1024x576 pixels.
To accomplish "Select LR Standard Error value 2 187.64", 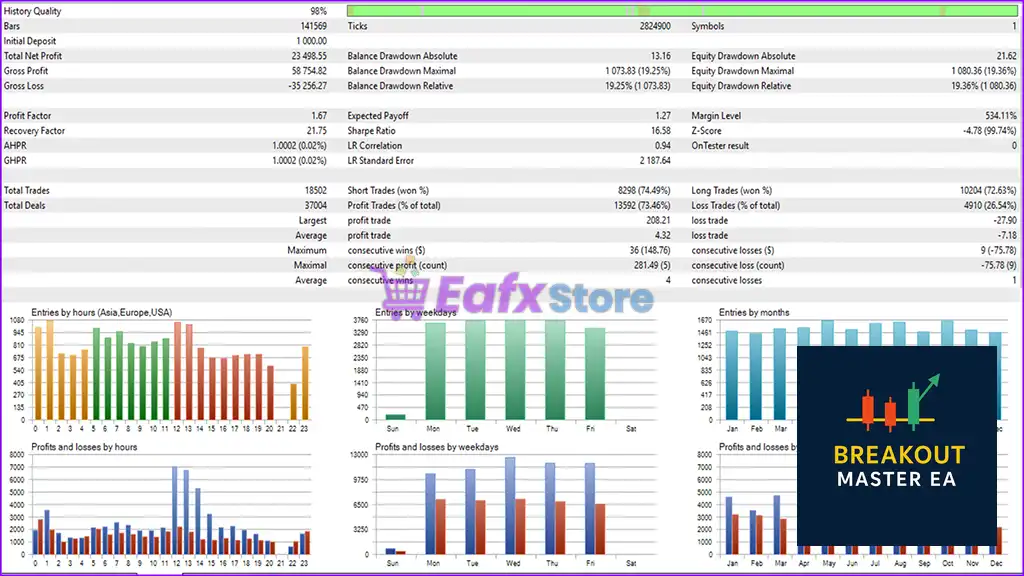I will (x=655, y=161).
